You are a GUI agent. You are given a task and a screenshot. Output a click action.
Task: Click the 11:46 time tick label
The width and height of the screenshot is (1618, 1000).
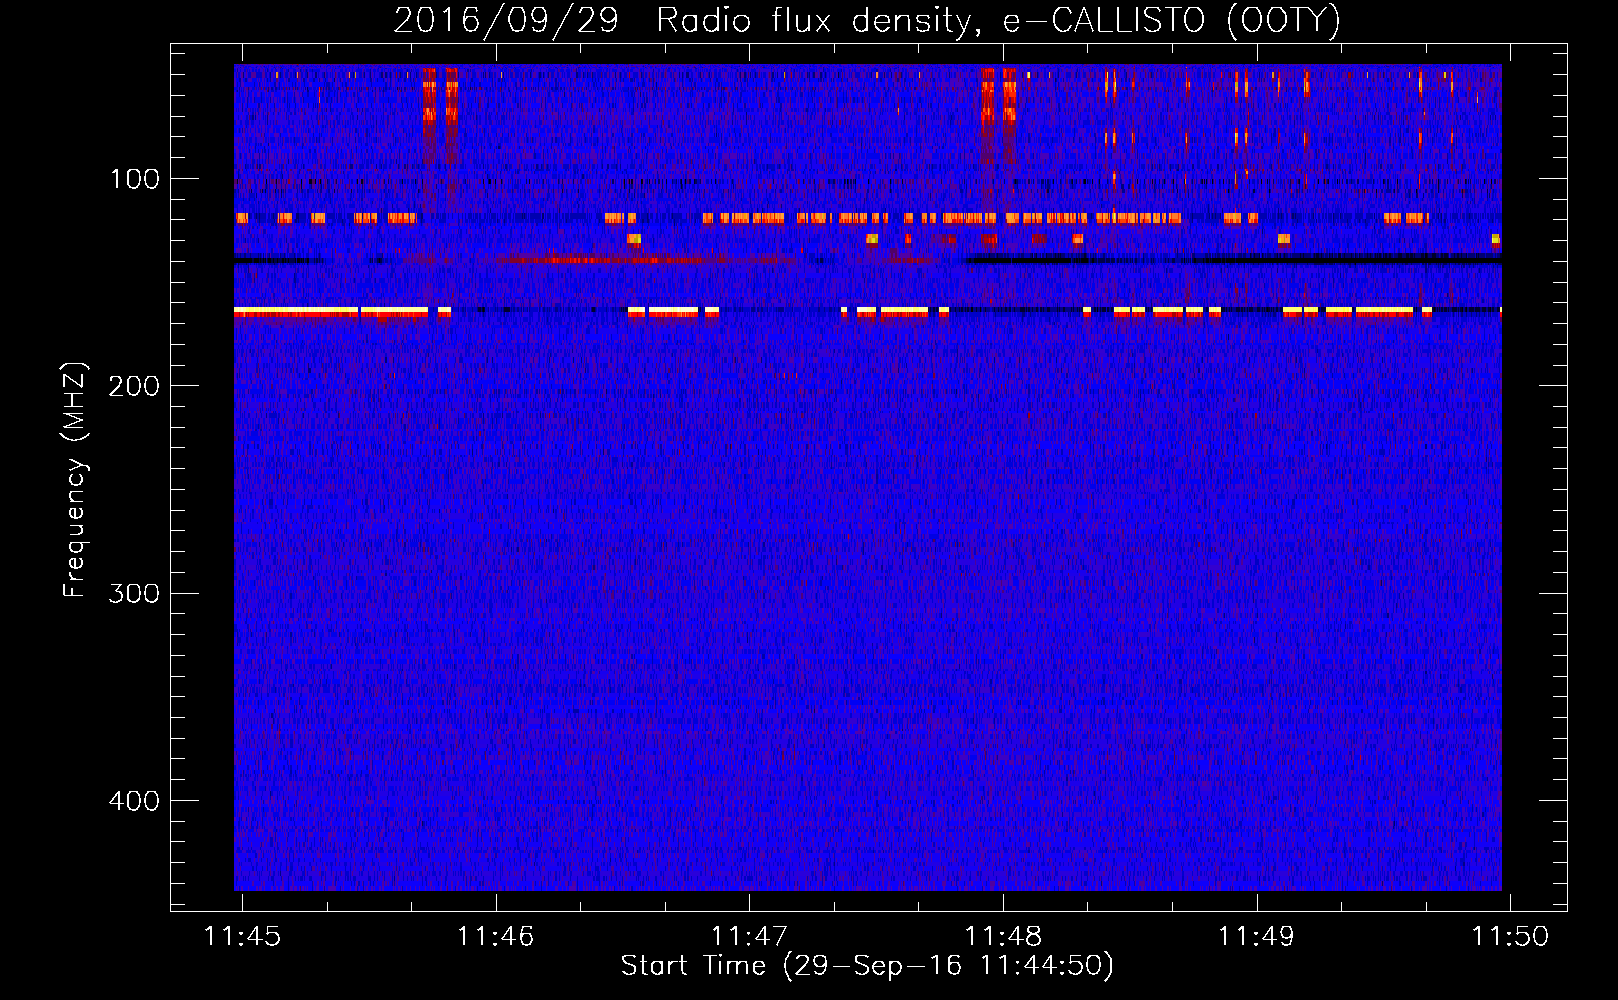(496, 937)
